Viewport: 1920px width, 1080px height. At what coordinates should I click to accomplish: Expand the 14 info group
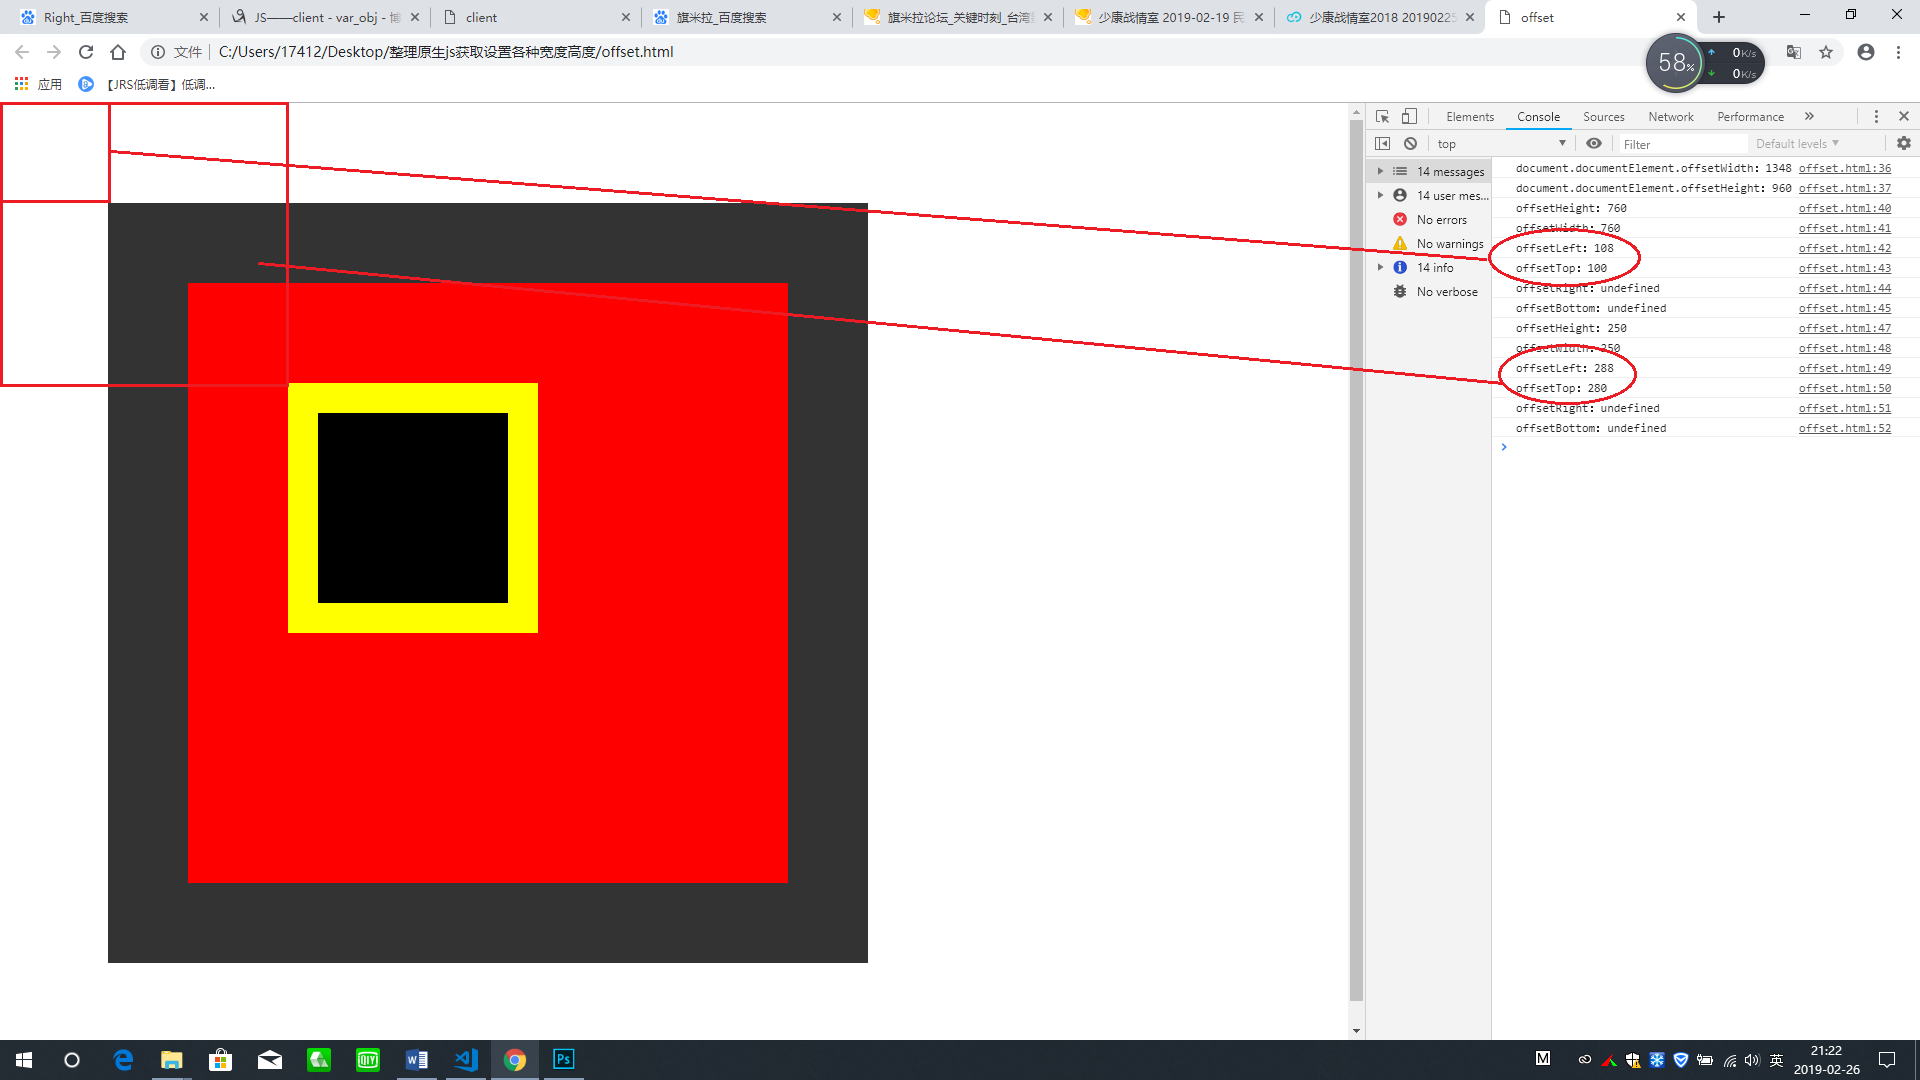(1380, 267)
